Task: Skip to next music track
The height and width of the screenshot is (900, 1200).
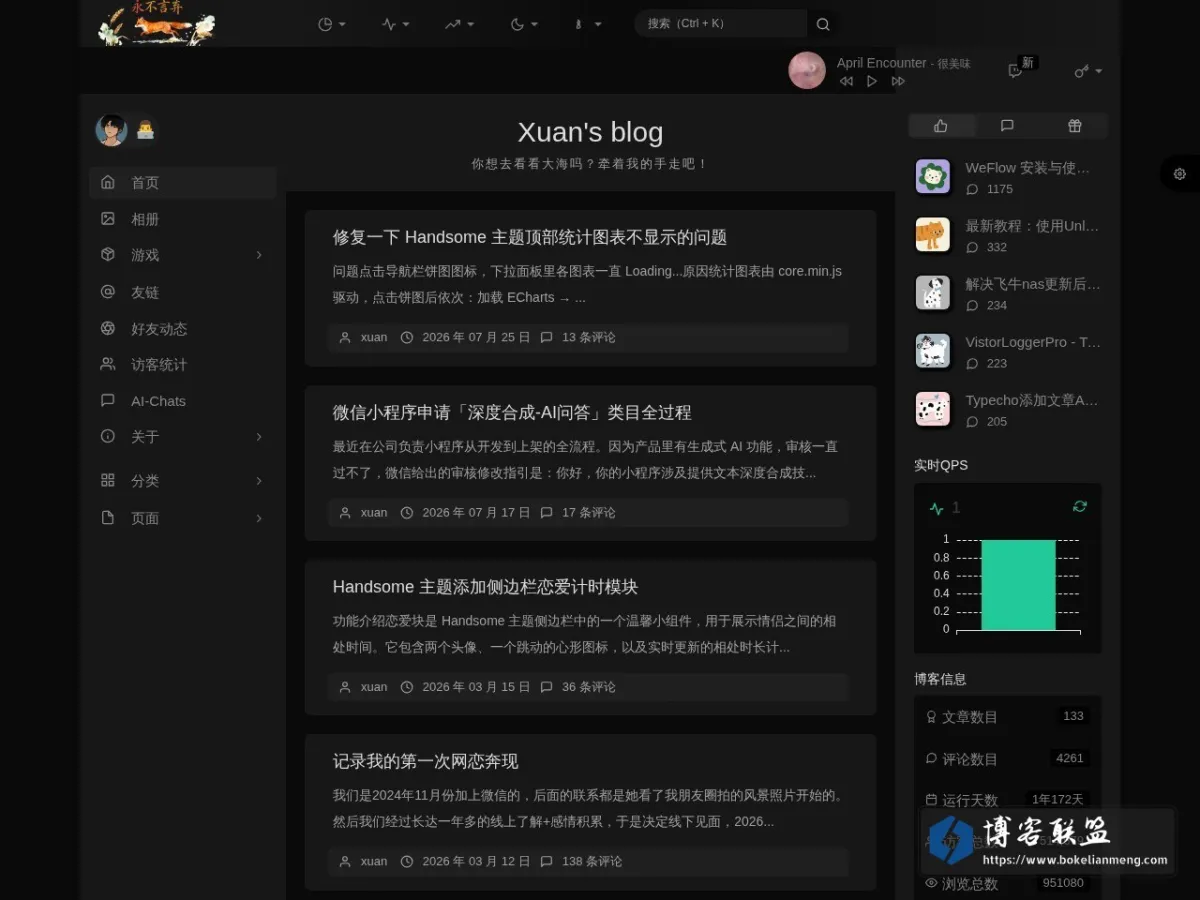Action: (898, 81)
